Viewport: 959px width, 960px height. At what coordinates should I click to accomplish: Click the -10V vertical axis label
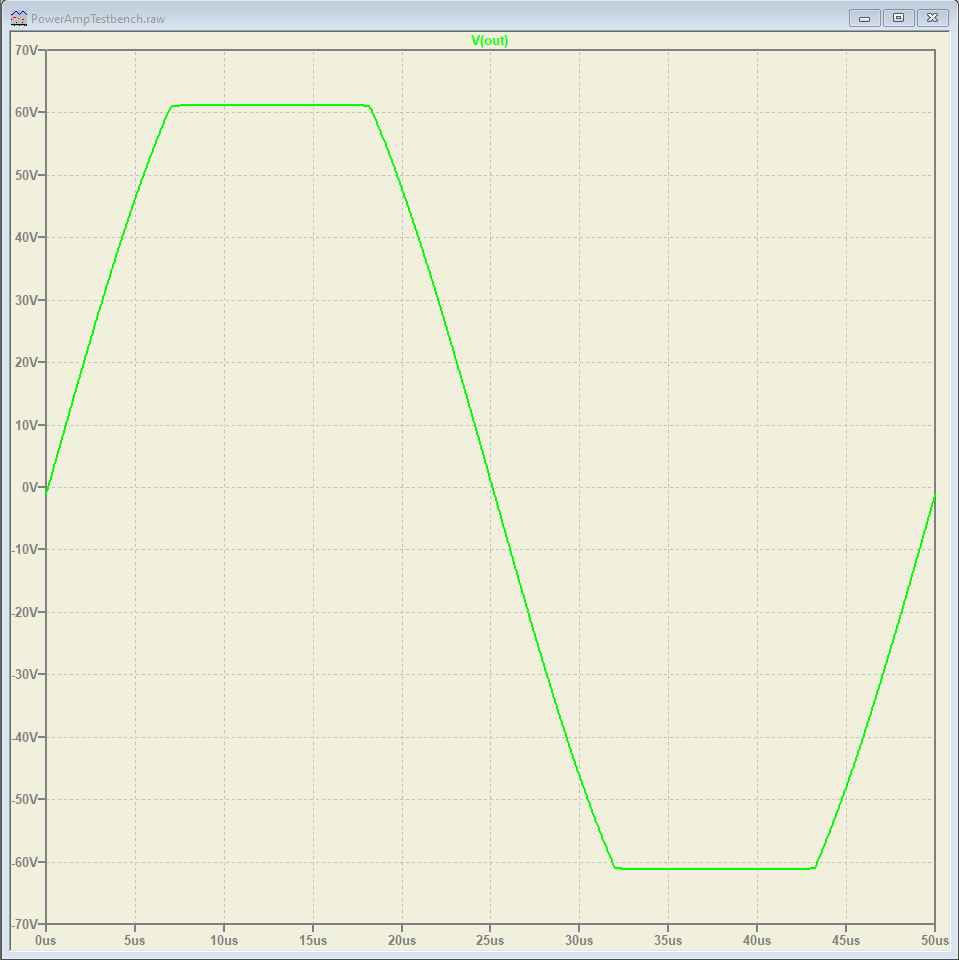click(24, 550)
